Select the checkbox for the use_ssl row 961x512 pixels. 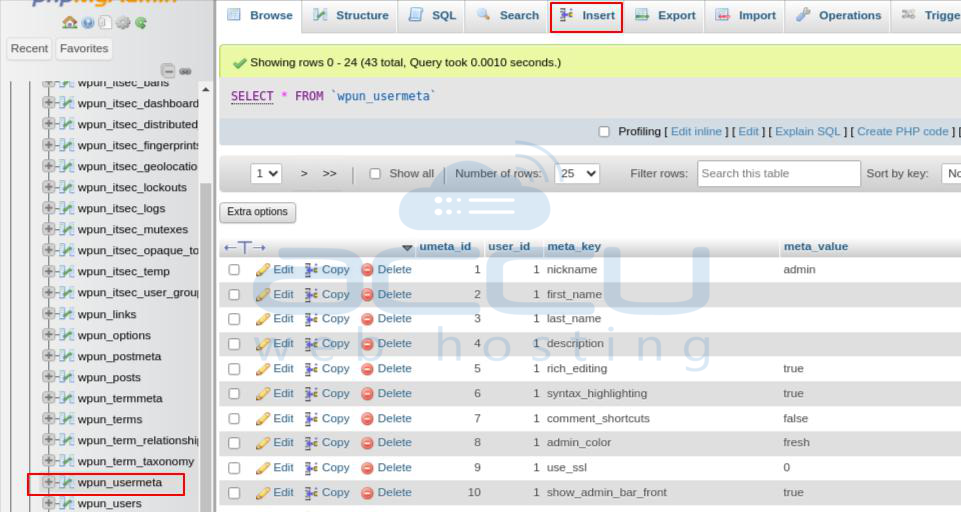click(234, 468)
